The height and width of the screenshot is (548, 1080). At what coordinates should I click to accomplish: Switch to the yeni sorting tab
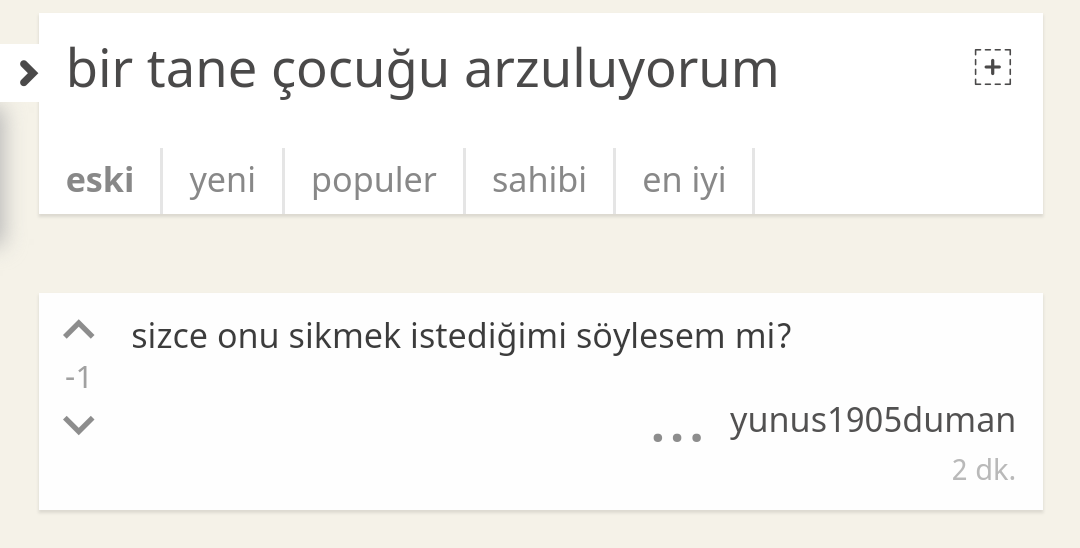222,181
